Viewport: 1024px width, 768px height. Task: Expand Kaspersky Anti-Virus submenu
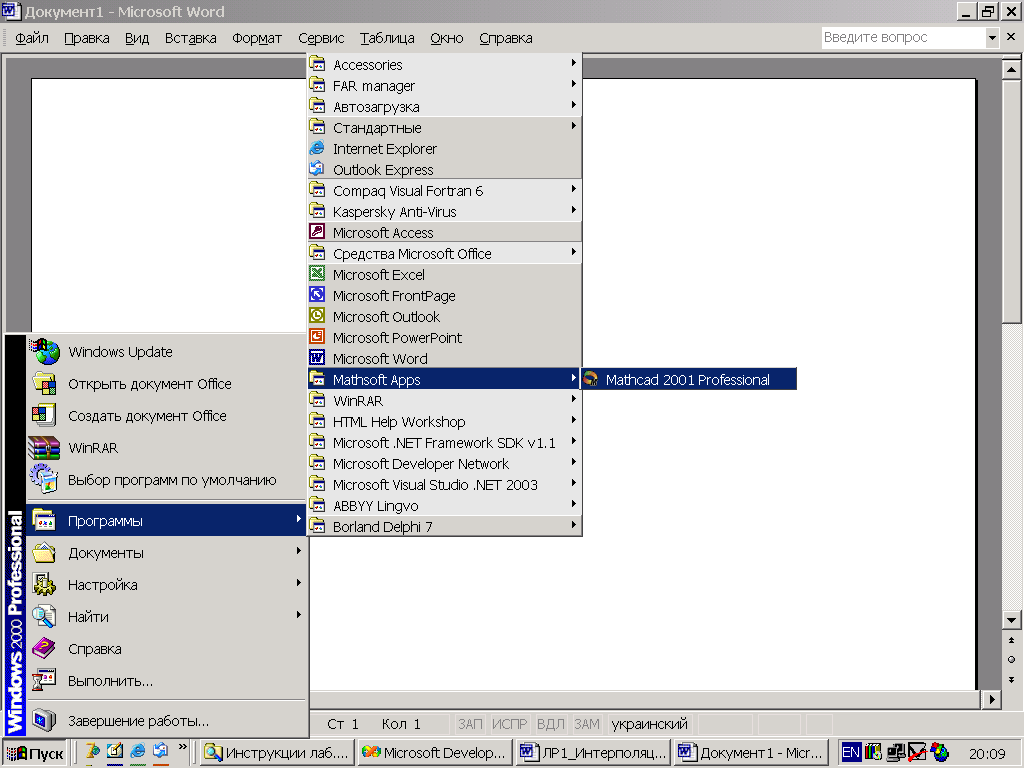[x=444, y=212]
